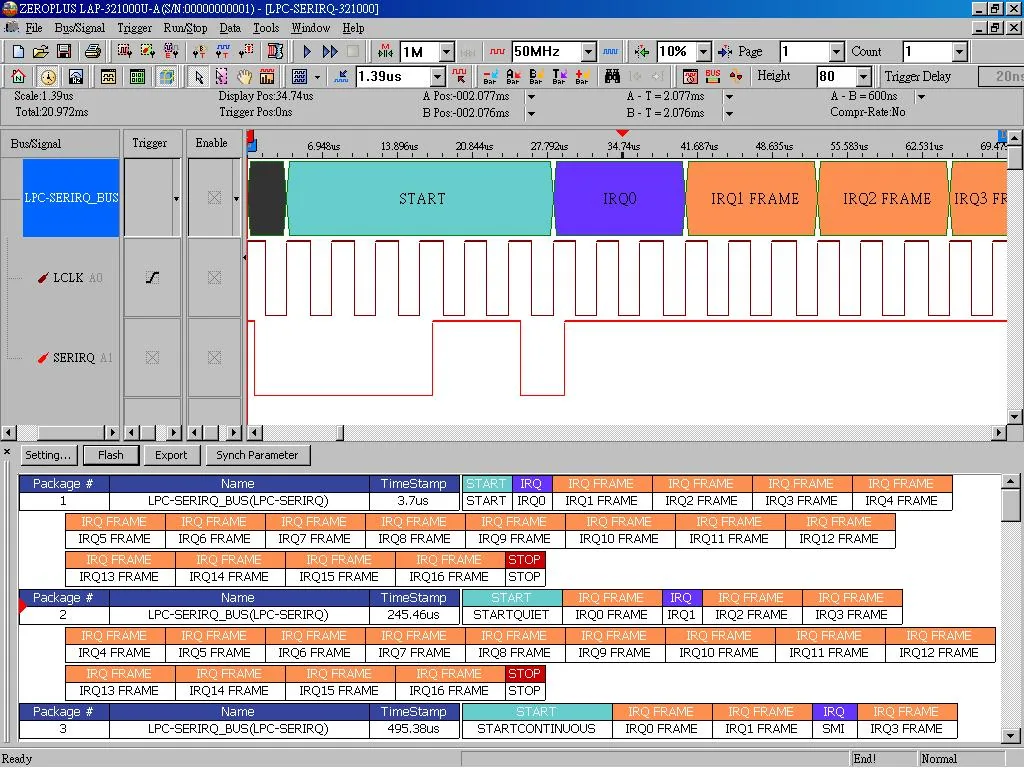
Task: Click the waveform horizontal scrollbar thumb
Action: coord(340,432)
